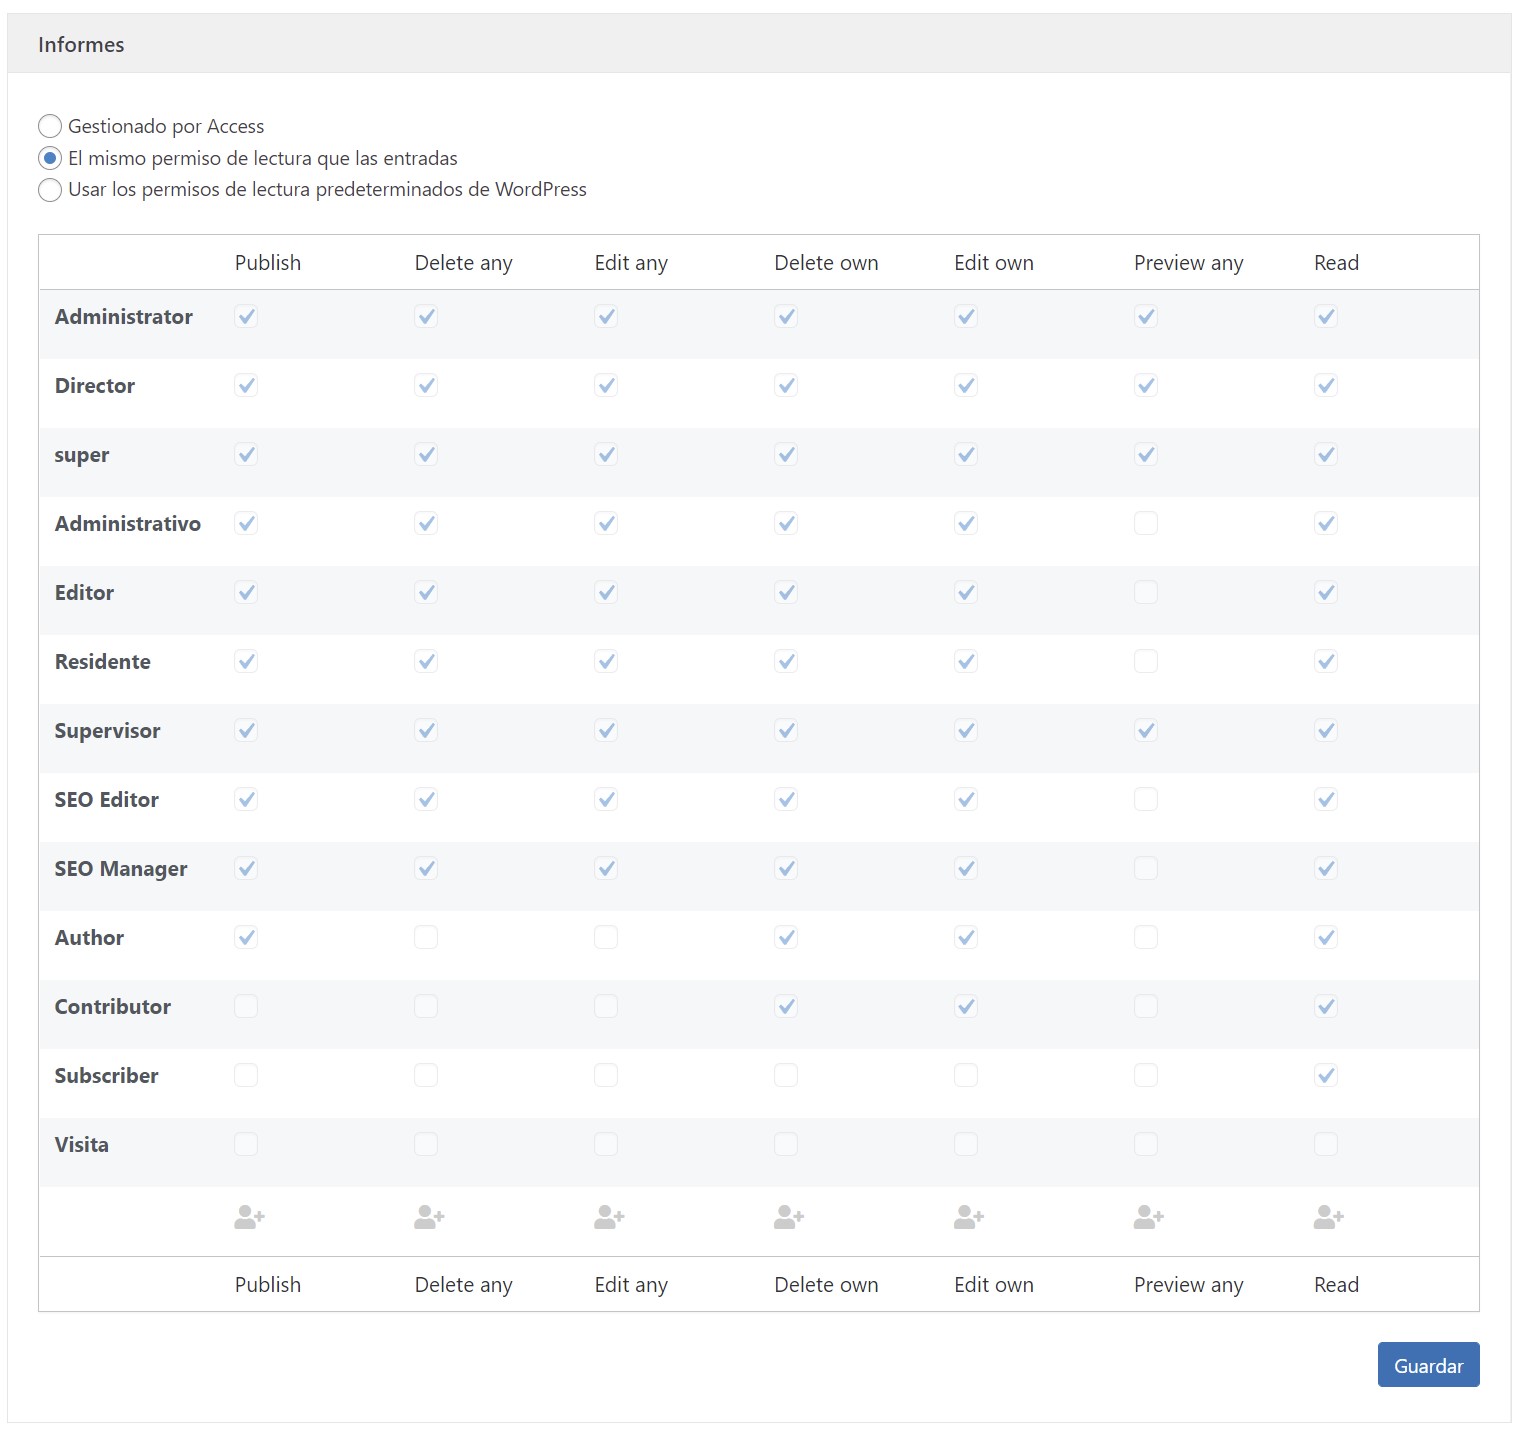Screen dimensions: 1519x1431
Task: Enable Administrativo Preview any checkbox
Action: click(1146, 523)
